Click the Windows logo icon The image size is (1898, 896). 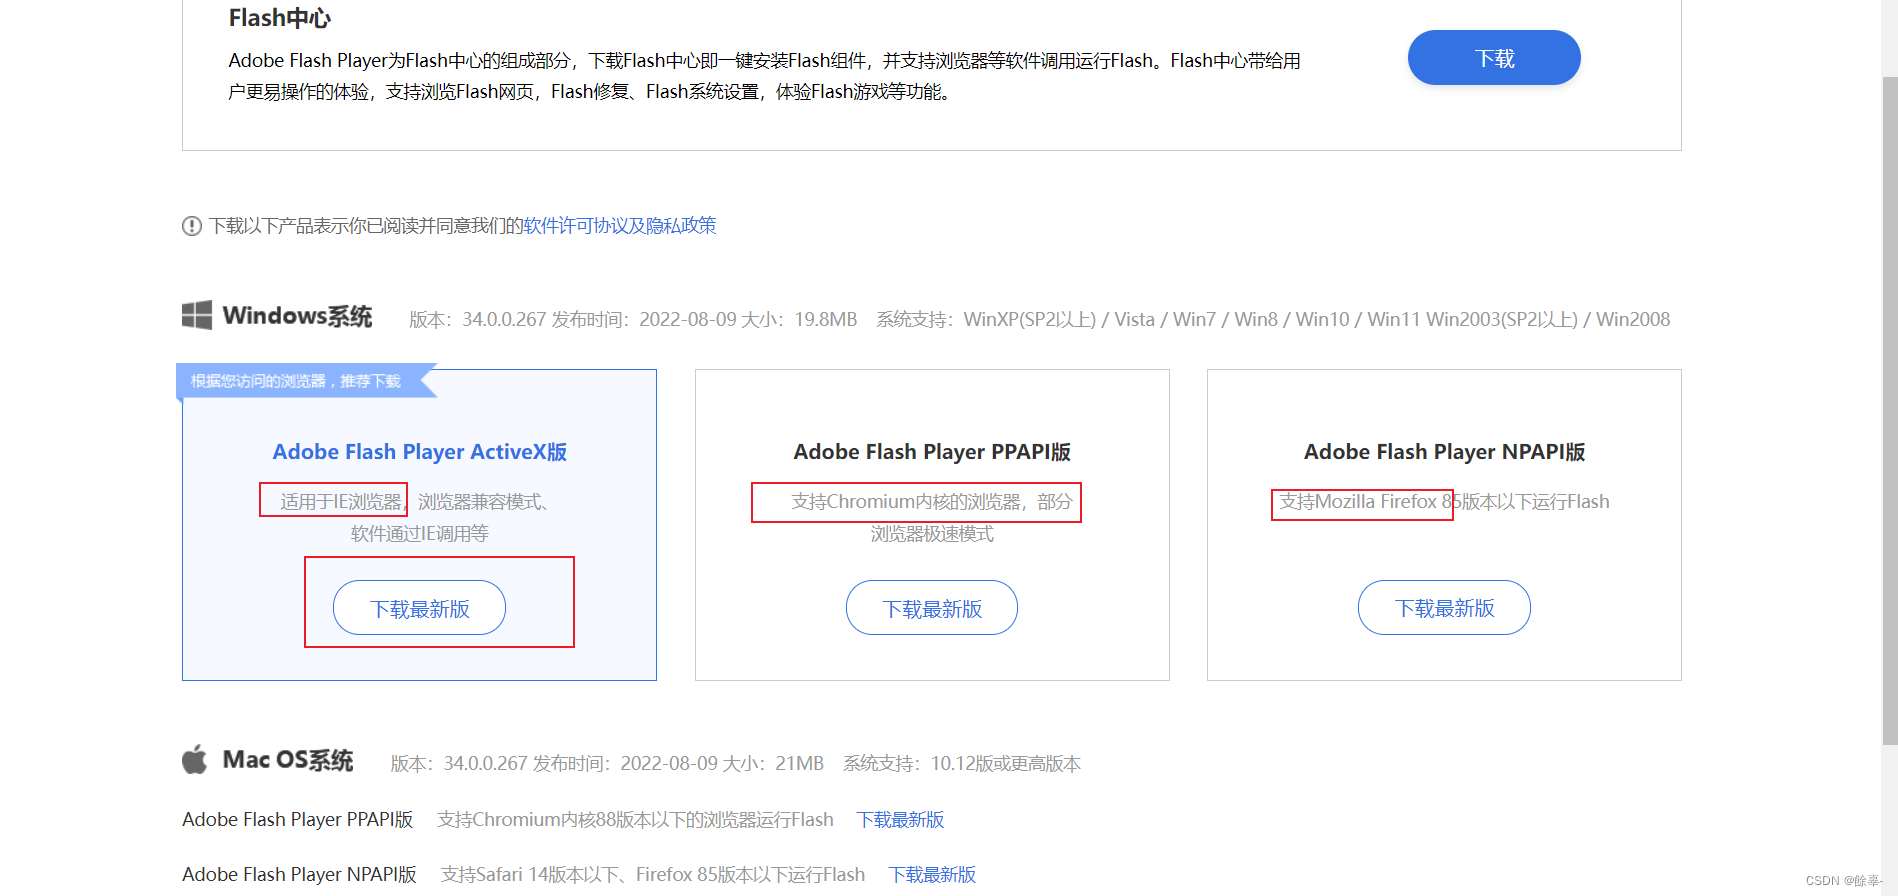coord(197,315)
